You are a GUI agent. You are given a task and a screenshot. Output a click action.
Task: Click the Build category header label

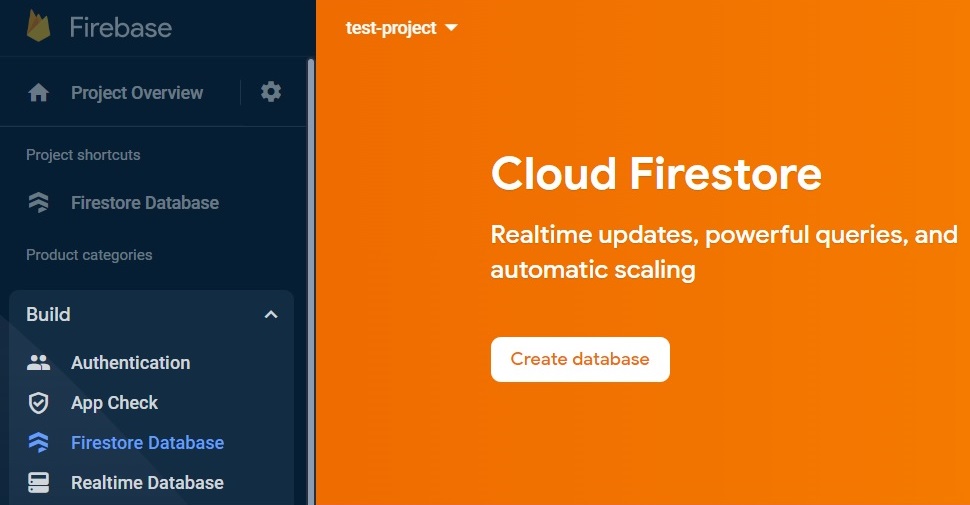tap(48, 314)
